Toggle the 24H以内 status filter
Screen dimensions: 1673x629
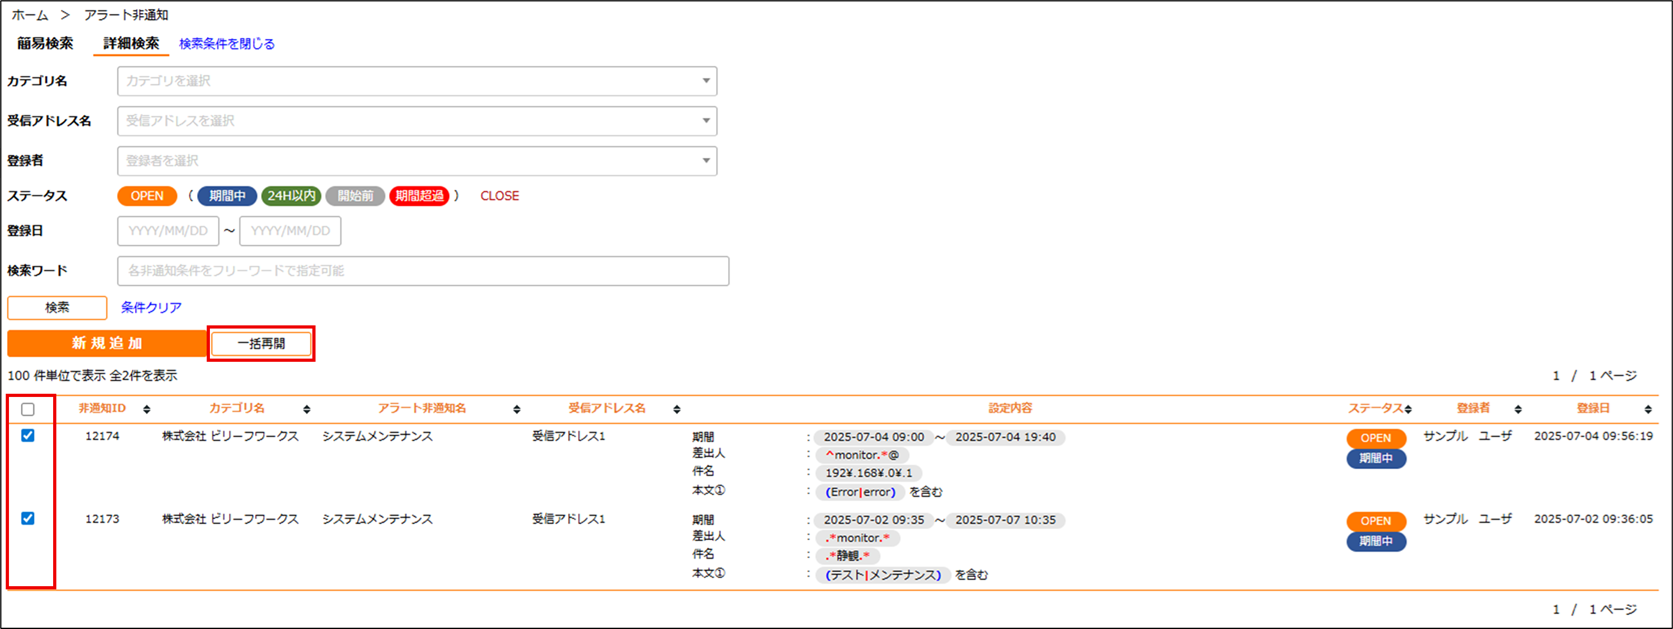(291, 196)
